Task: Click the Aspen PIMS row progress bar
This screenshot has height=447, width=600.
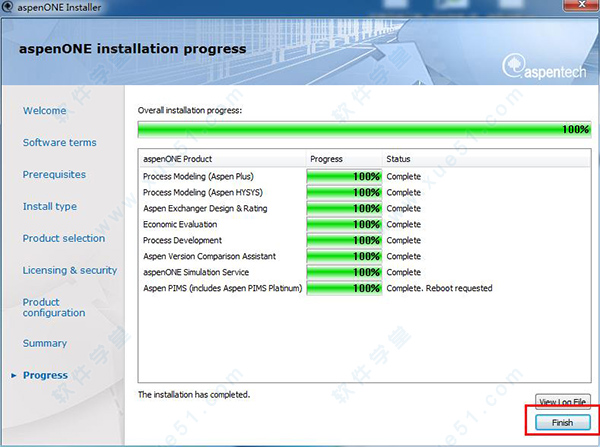Action: tap(344, 288)
